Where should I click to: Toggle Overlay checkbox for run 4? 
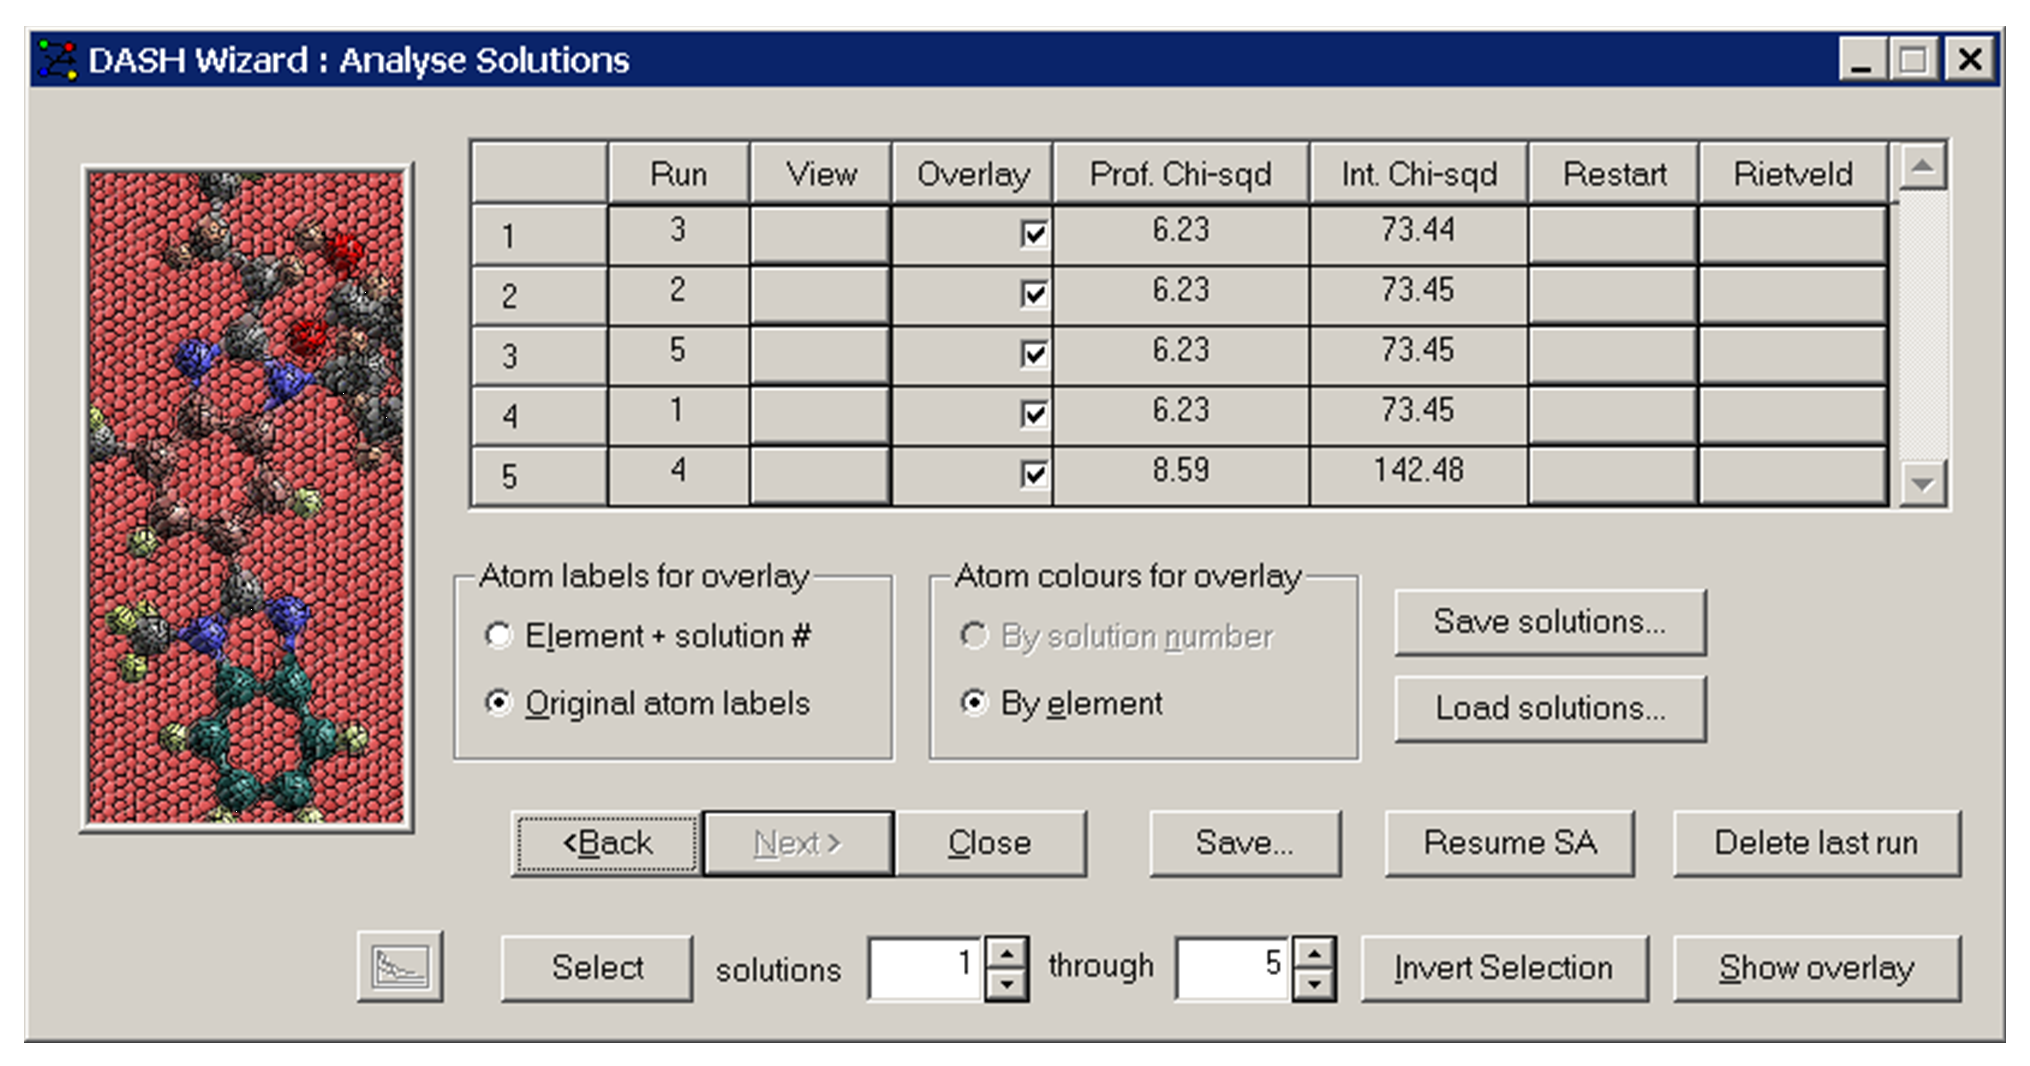click(x=1034, y=475)
